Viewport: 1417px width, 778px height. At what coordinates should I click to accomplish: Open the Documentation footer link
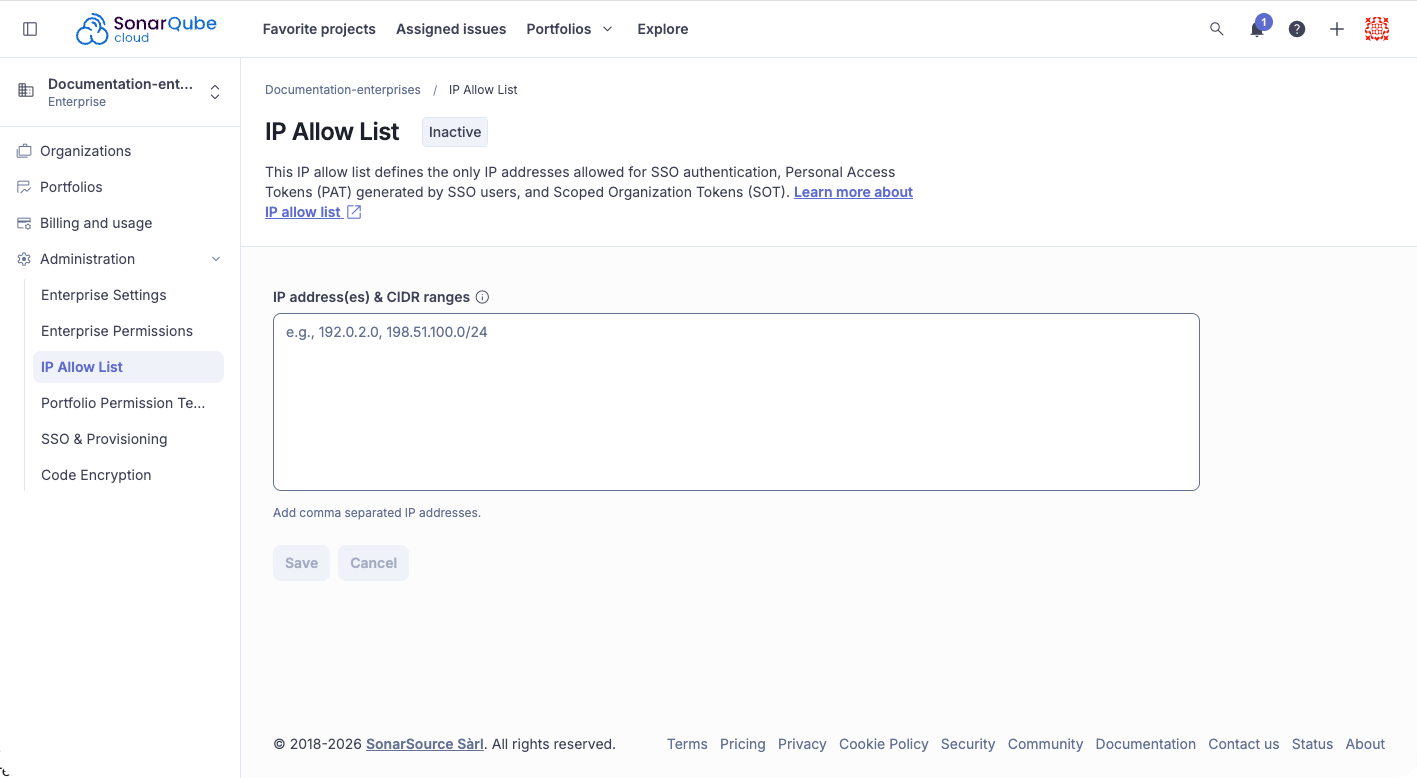pyautogui.click(x=1146, y=744)
